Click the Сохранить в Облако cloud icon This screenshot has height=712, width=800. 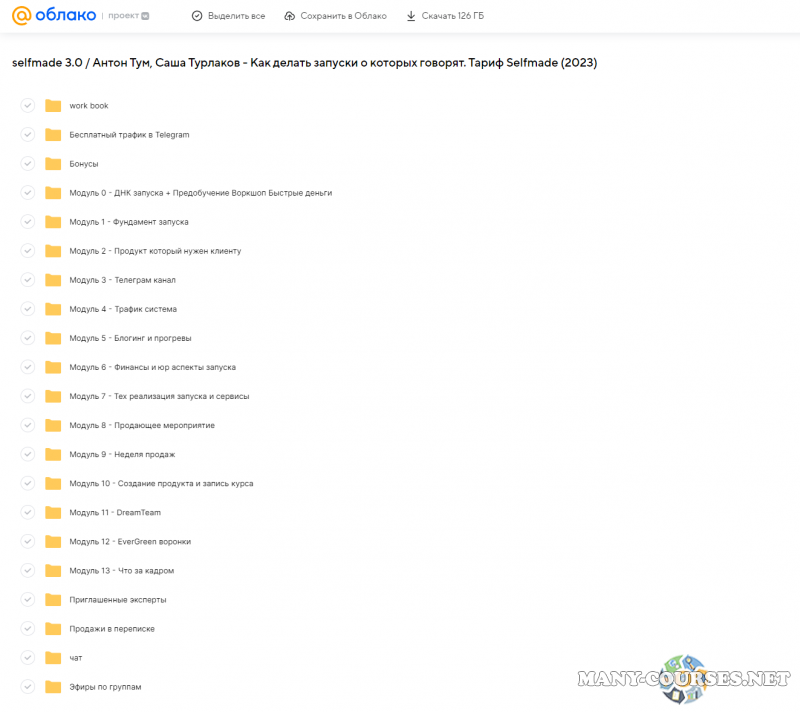pos(290,17)
